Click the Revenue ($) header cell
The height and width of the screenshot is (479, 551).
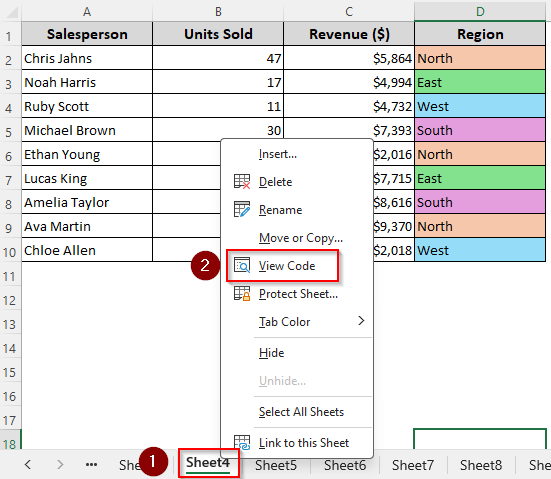(349, 34)
